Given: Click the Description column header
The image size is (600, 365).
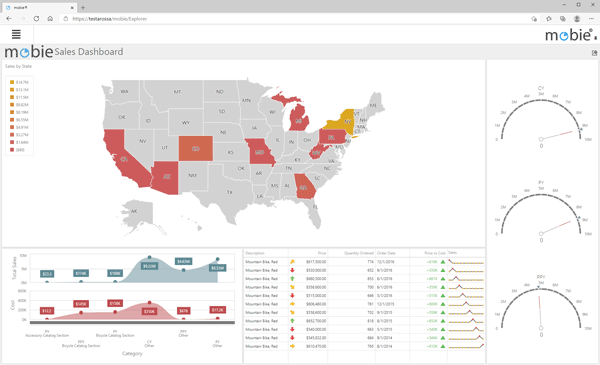Looking at the screenshot, I should click(x=255, y=253).
